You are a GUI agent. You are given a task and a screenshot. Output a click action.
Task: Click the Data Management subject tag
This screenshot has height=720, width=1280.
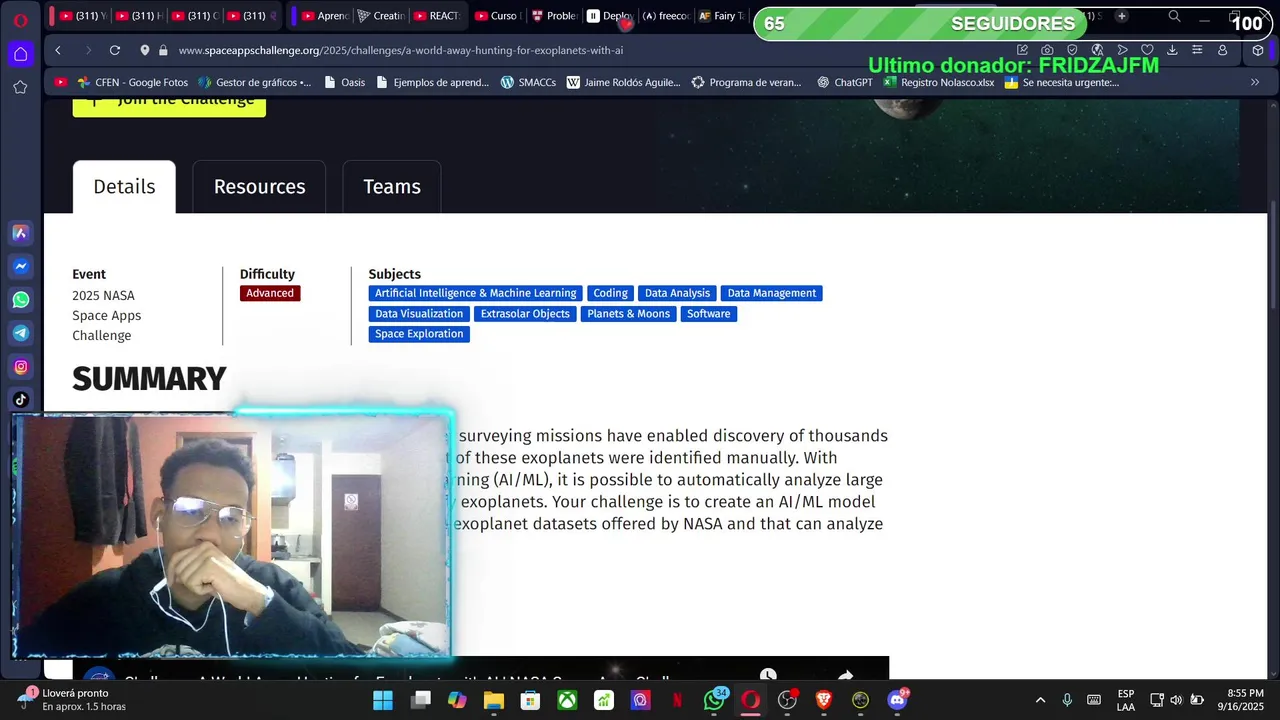[x=771, y=293]
